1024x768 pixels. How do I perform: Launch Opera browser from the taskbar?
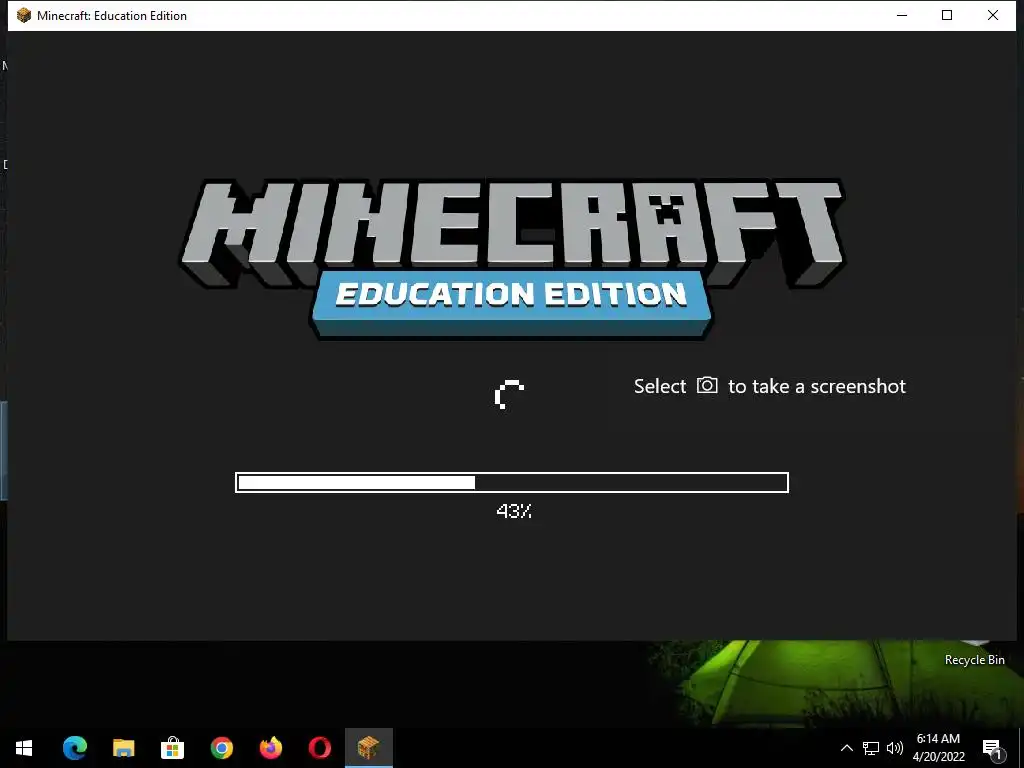coord(319,748)
